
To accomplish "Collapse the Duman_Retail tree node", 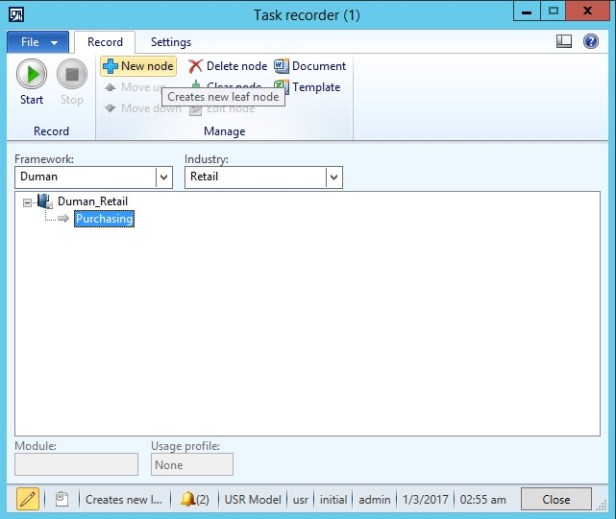I will coord(27,202).
